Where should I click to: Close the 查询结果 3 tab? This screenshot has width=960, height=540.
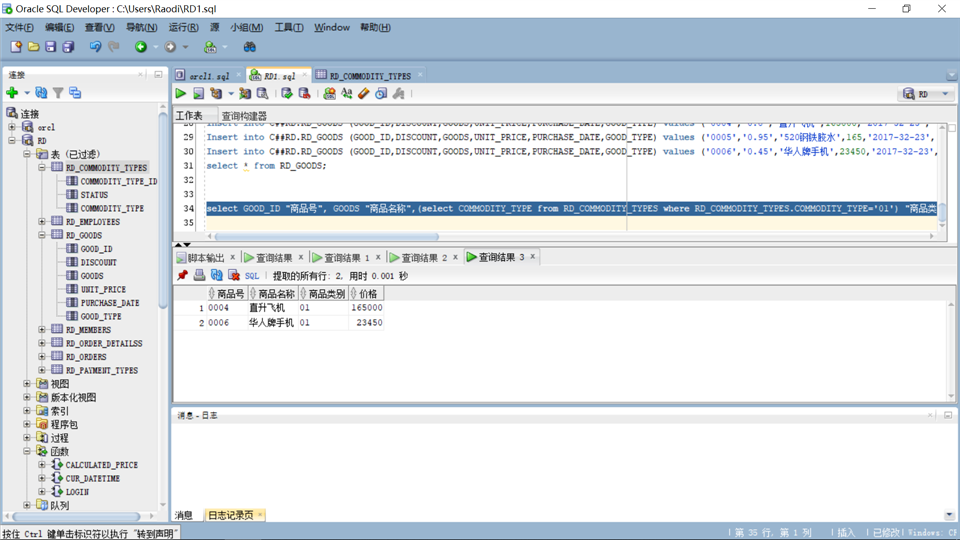(x=533, y=257)
